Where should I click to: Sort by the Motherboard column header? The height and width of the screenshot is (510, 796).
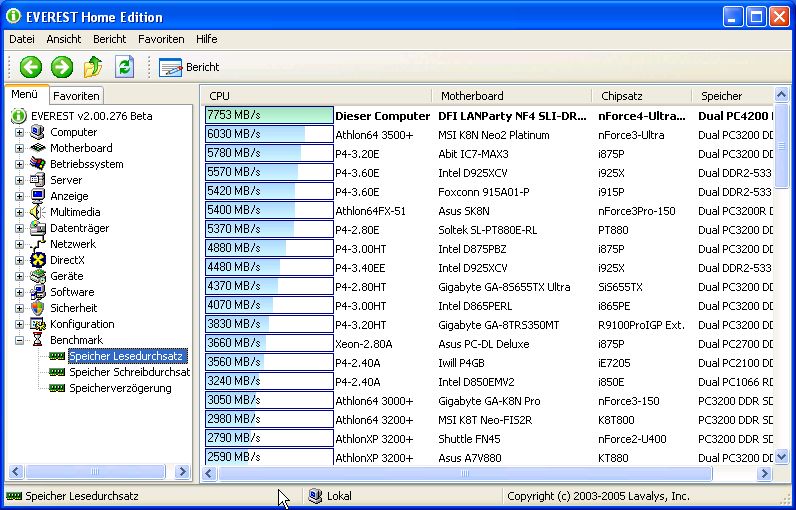point(512,96)
